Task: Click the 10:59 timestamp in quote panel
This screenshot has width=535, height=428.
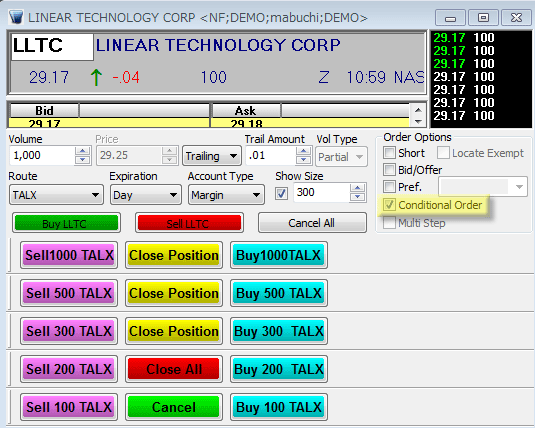Action: point(366,77)
